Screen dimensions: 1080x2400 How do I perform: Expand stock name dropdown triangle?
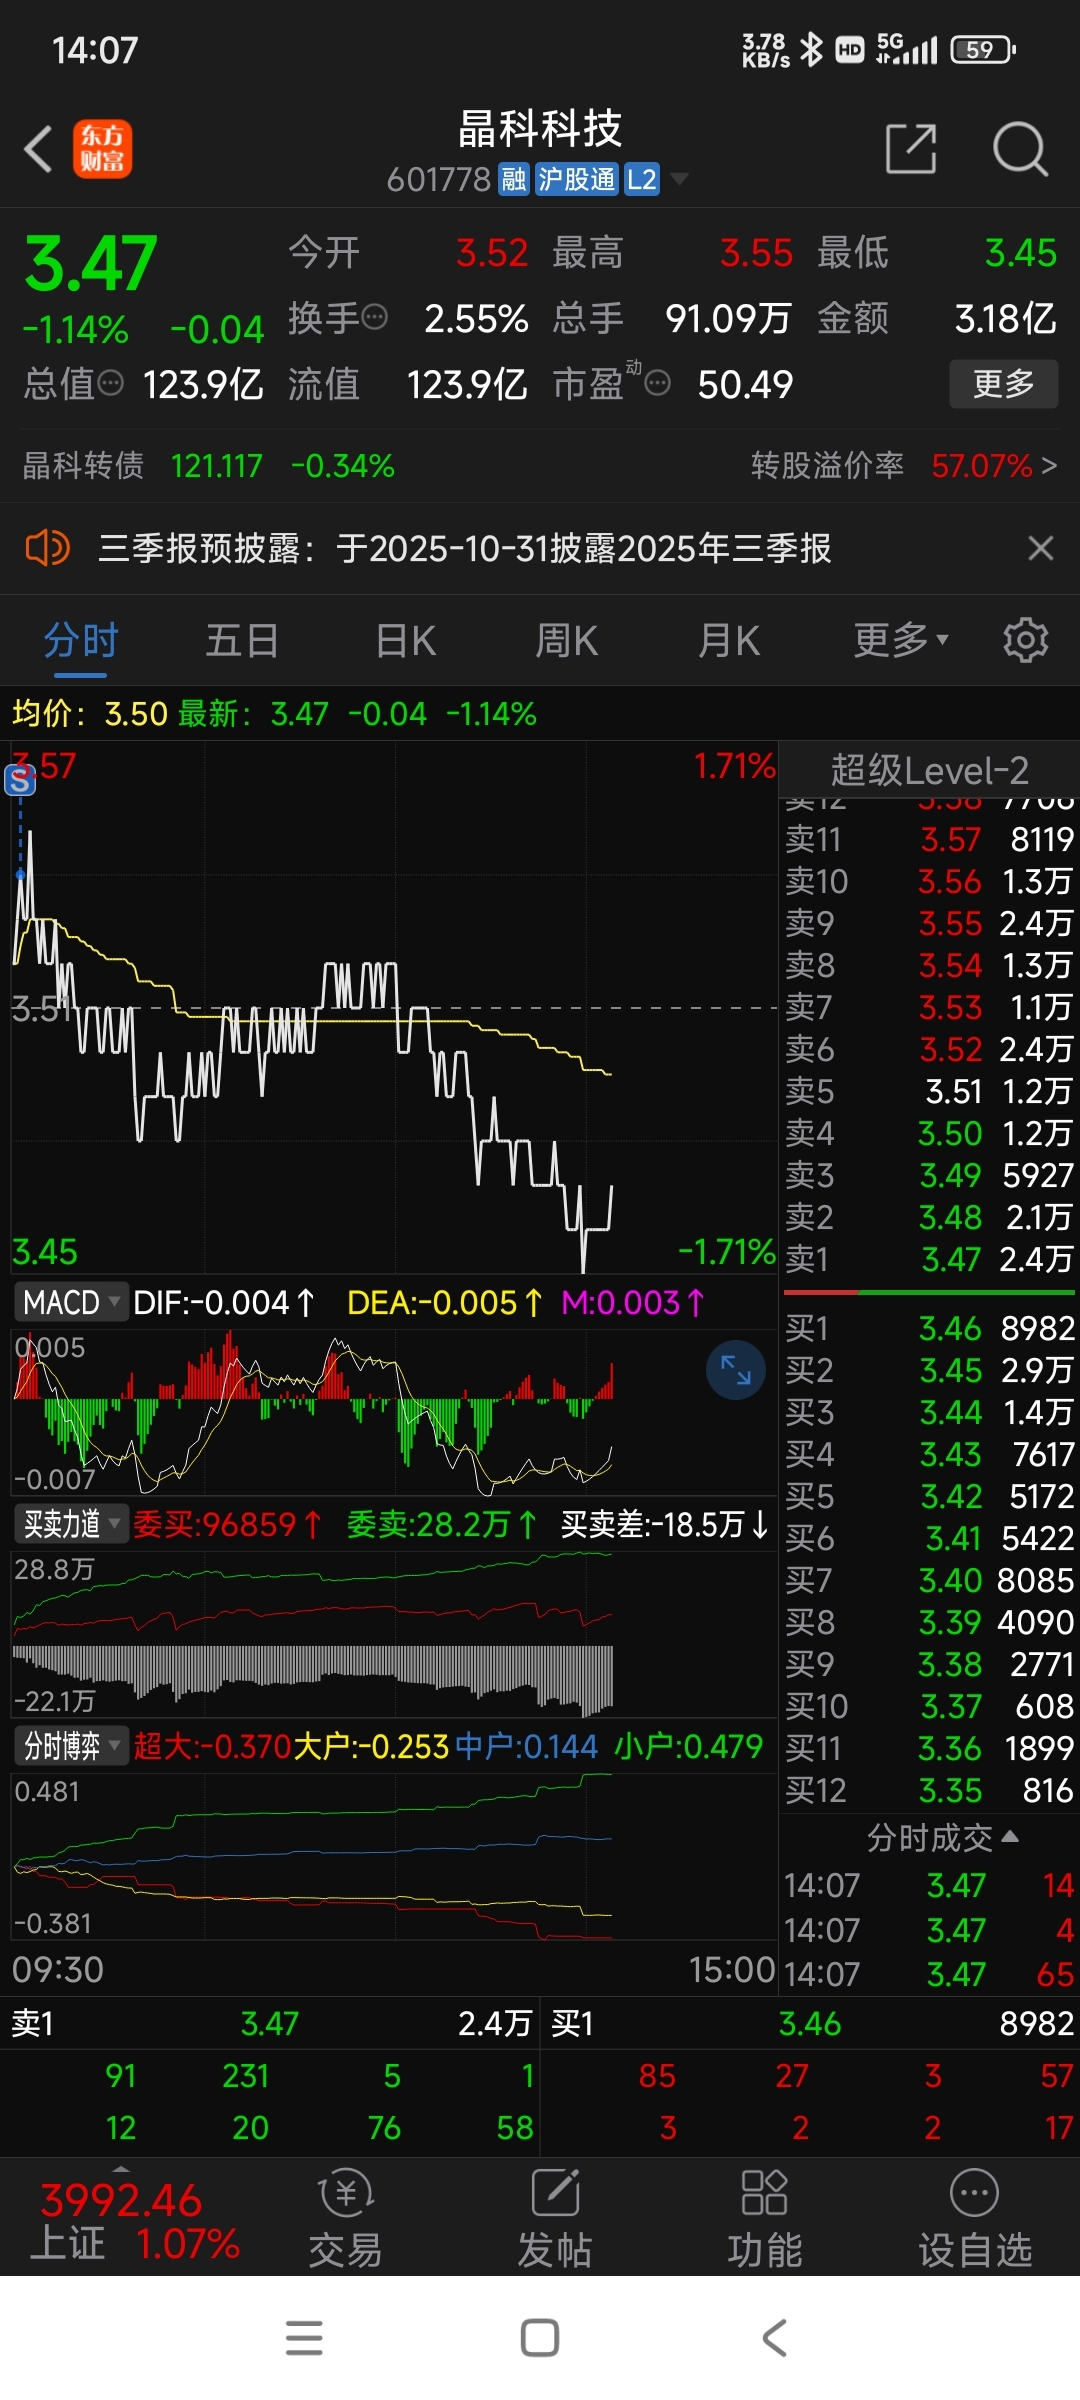pyautogui.click(x=679, y=179)
